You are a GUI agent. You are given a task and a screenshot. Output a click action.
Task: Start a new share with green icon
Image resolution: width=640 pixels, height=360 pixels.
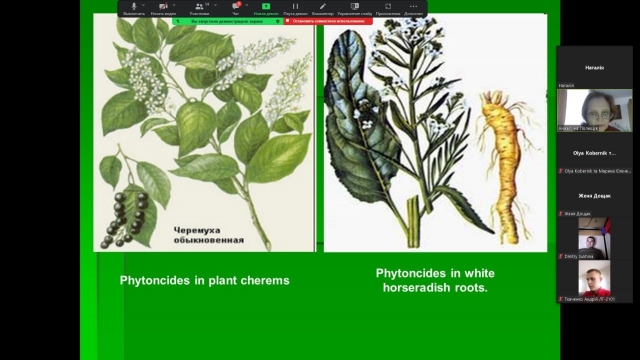[x=266, y=8]
